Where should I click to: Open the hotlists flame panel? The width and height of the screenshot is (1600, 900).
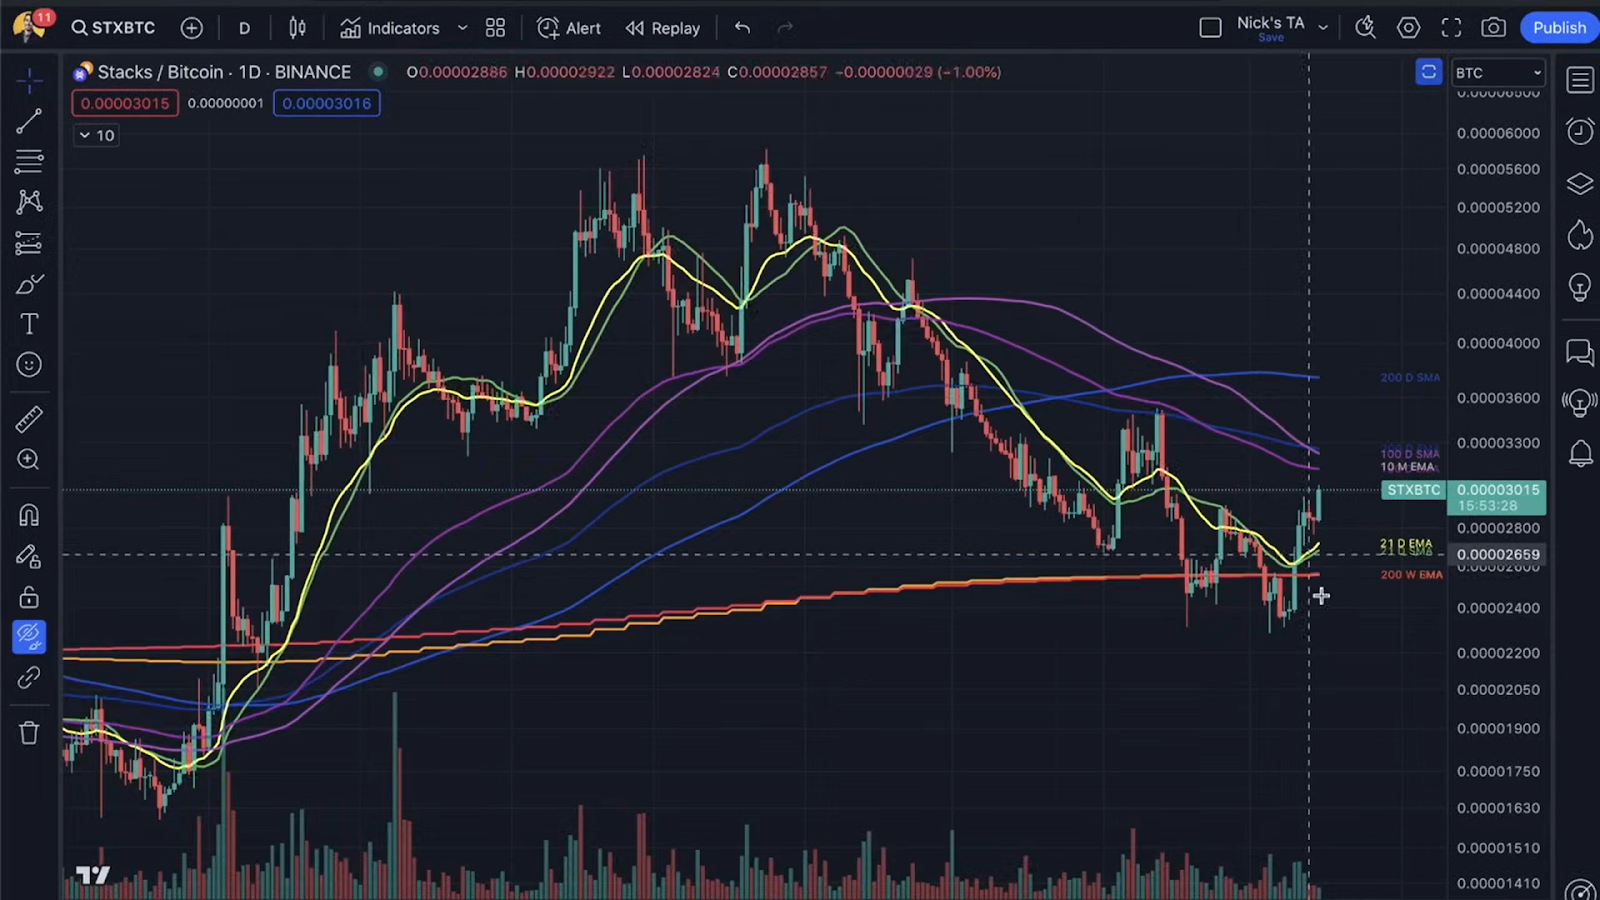[1580, 235]
